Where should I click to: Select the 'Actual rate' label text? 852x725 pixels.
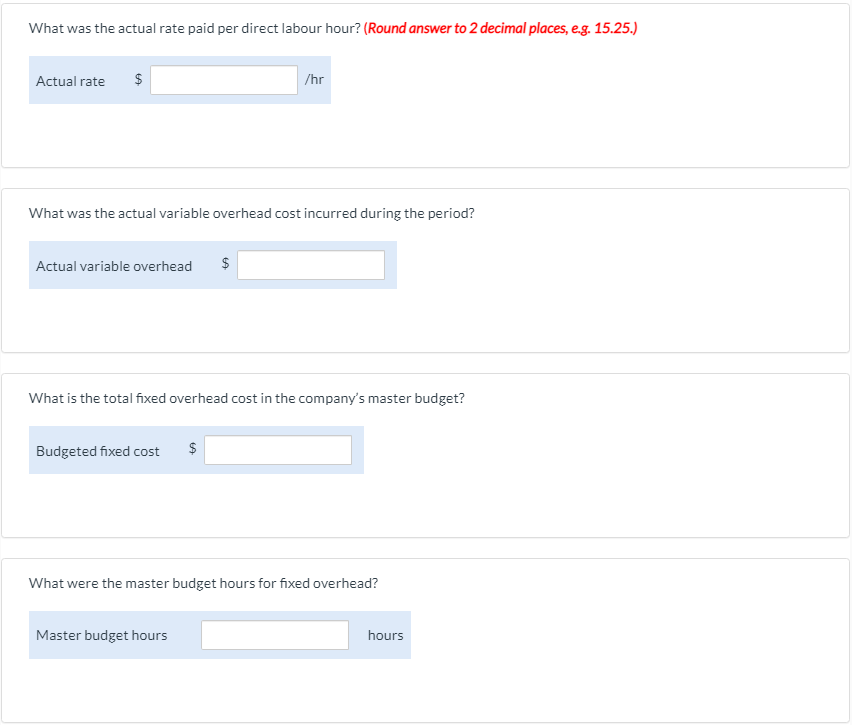(x=71, y=81)
